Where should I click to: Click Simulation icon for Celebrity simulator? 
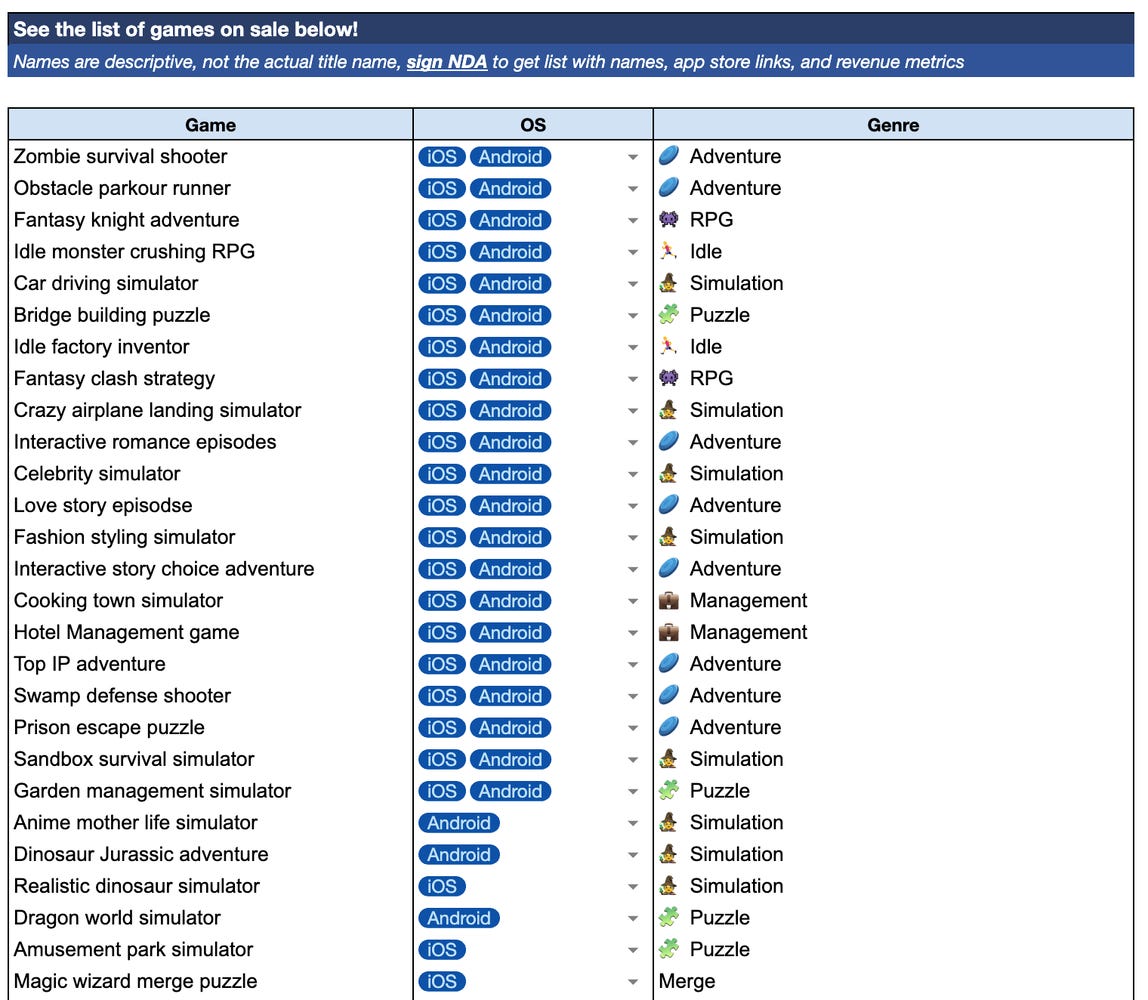pos(668,473)
